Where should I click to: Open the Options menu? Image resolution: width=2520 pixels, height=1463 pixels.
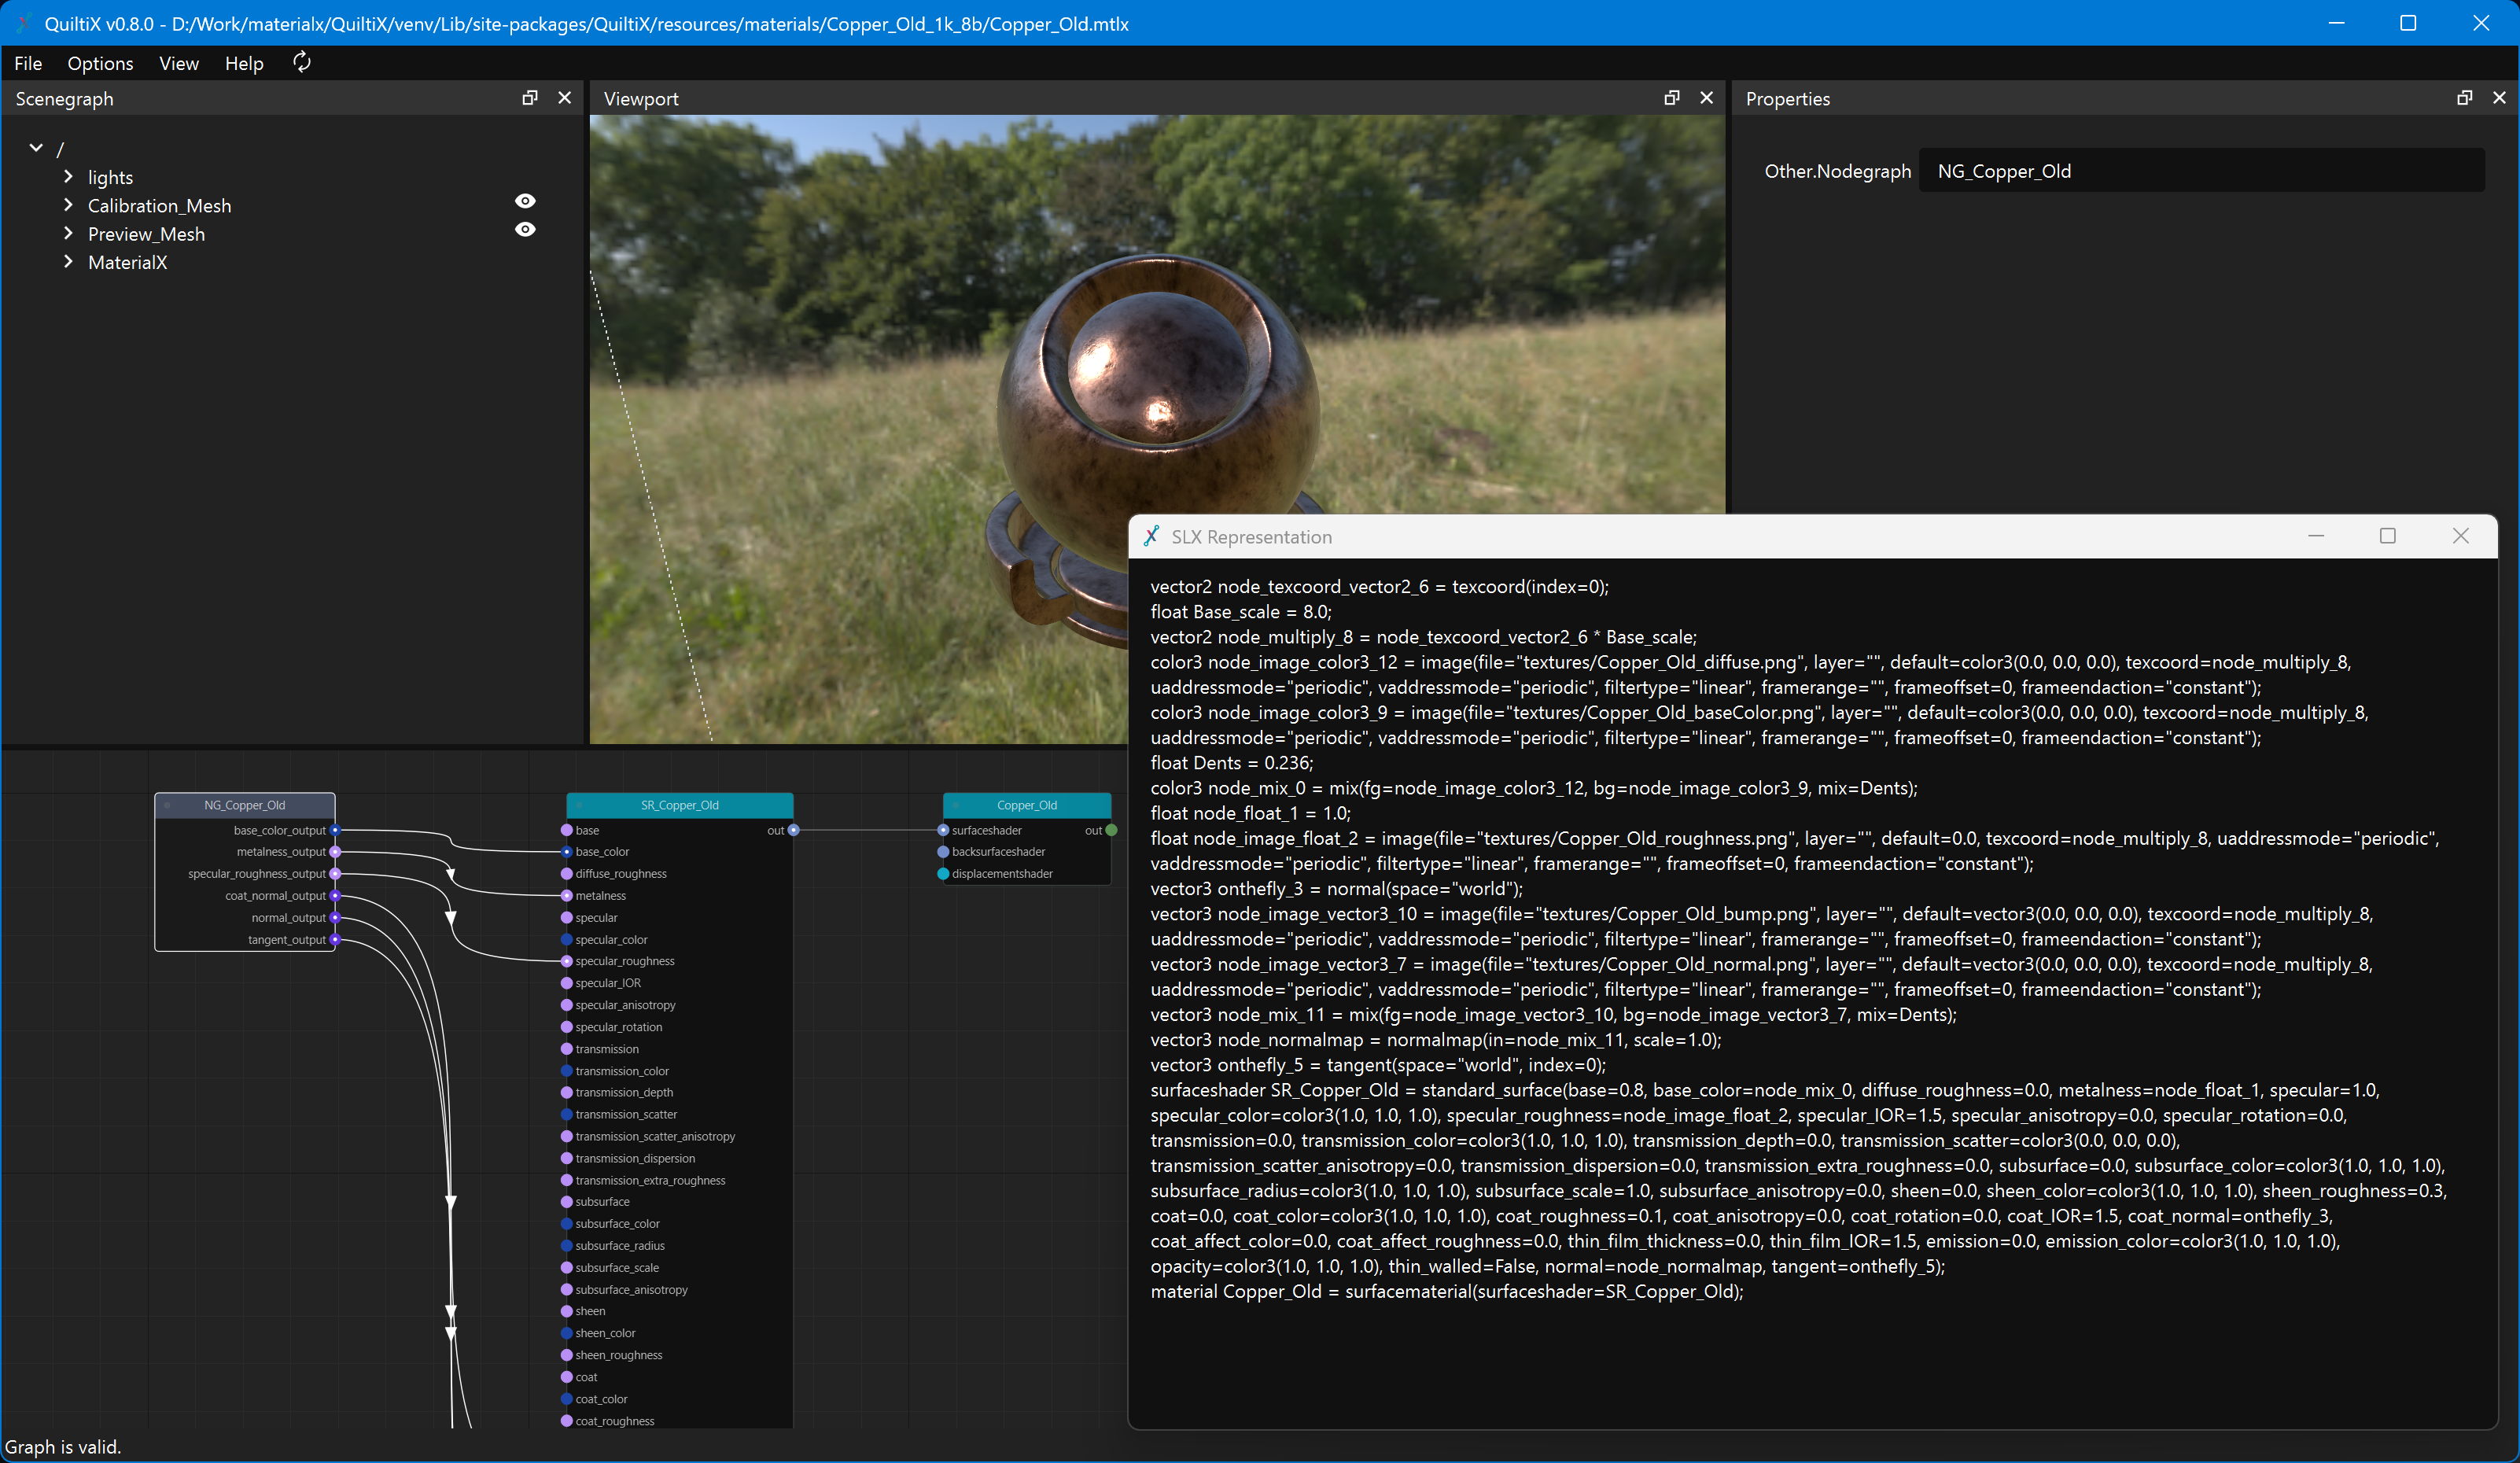[100, 63]
